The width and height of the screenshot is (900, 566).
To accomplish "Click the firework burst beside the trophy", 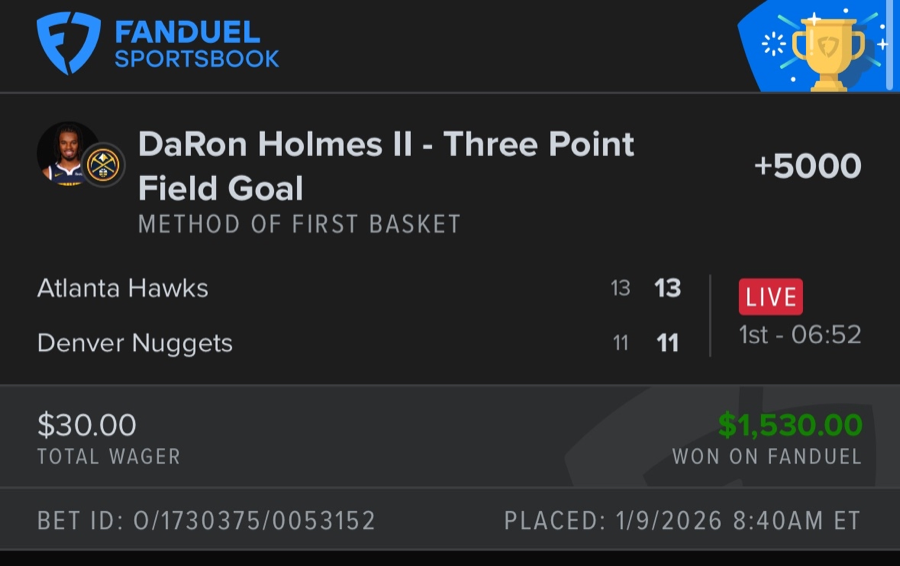I will pos(773,44).
